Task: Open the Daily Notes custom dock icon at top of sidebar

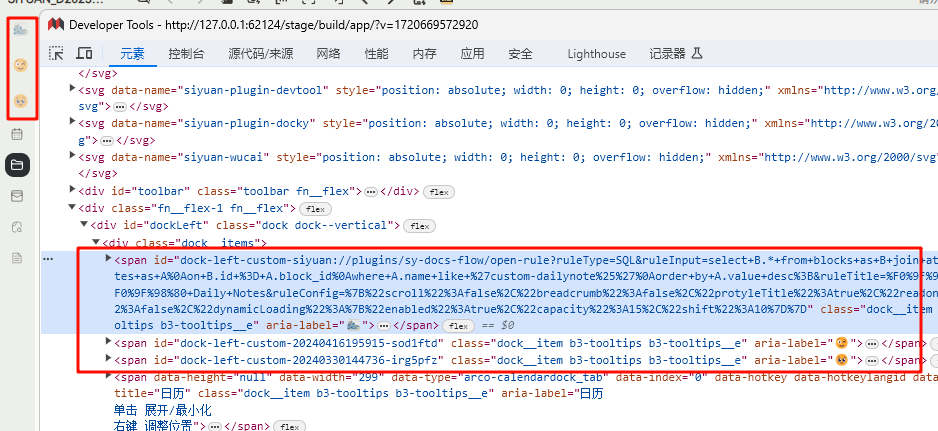Action: 20,29
